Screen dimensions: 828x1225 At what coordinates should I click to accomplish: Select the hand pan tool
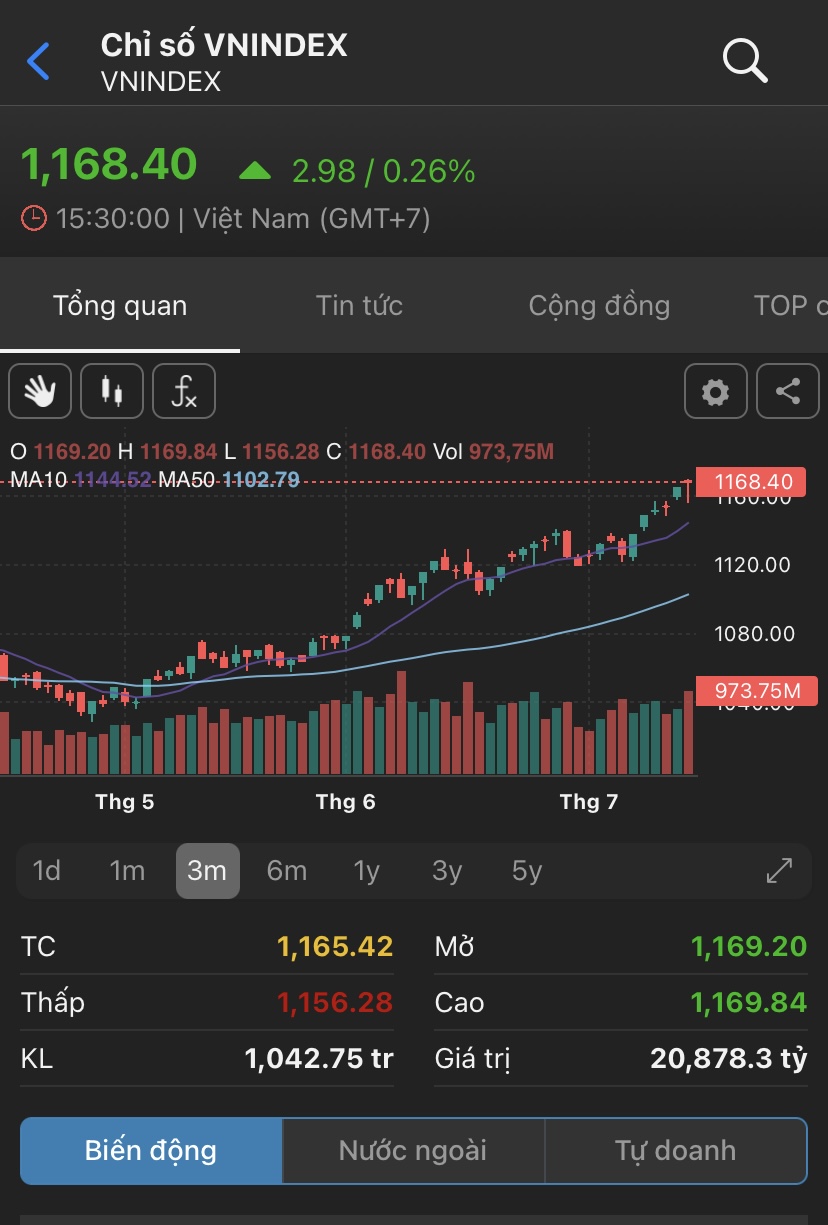(x=40, y=391)
